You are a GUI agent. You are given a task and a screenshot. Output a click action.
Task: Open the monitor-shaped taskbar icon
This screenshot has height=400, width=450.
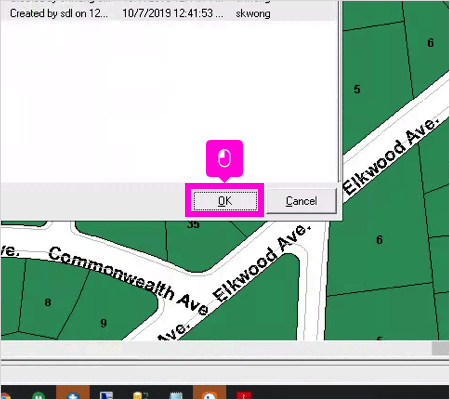pyautogui.click(x=107, y=395)
